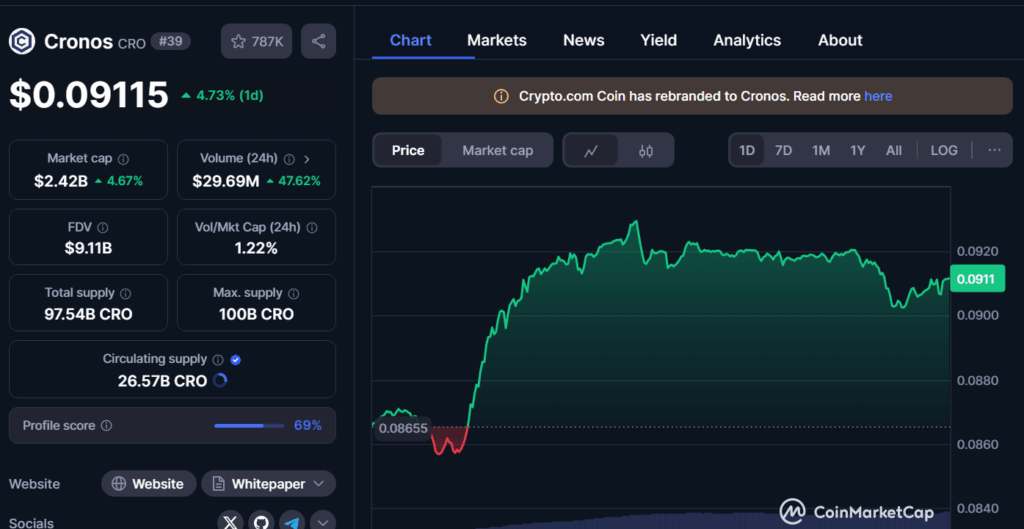Open chart more options ellipsis
Viewport: 1024px width, 529px height.
[x=994, y=151]
